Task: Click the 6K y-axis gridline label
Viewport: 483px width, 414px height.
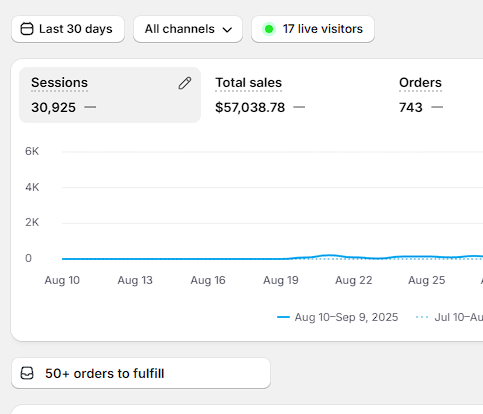Action: tap(32, 151)
